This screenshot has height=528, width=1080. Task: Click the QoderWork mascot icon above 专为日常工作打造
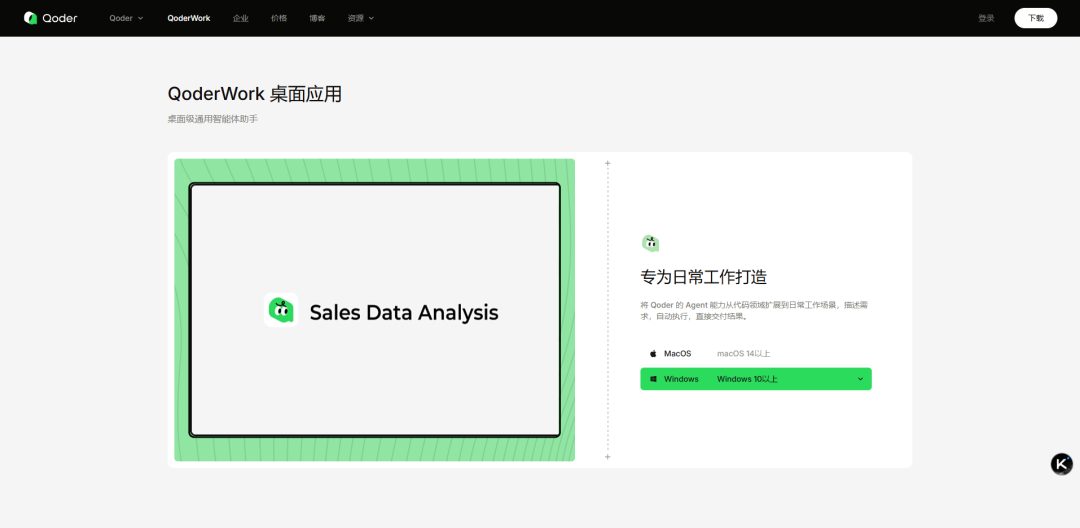650,242
